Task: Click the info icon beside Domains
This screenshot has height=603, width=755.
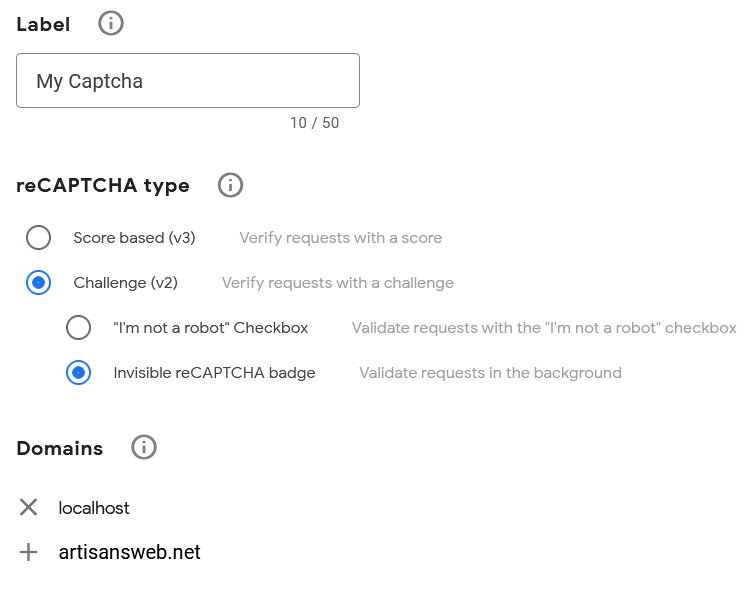Action: click(x=144, y=447)
